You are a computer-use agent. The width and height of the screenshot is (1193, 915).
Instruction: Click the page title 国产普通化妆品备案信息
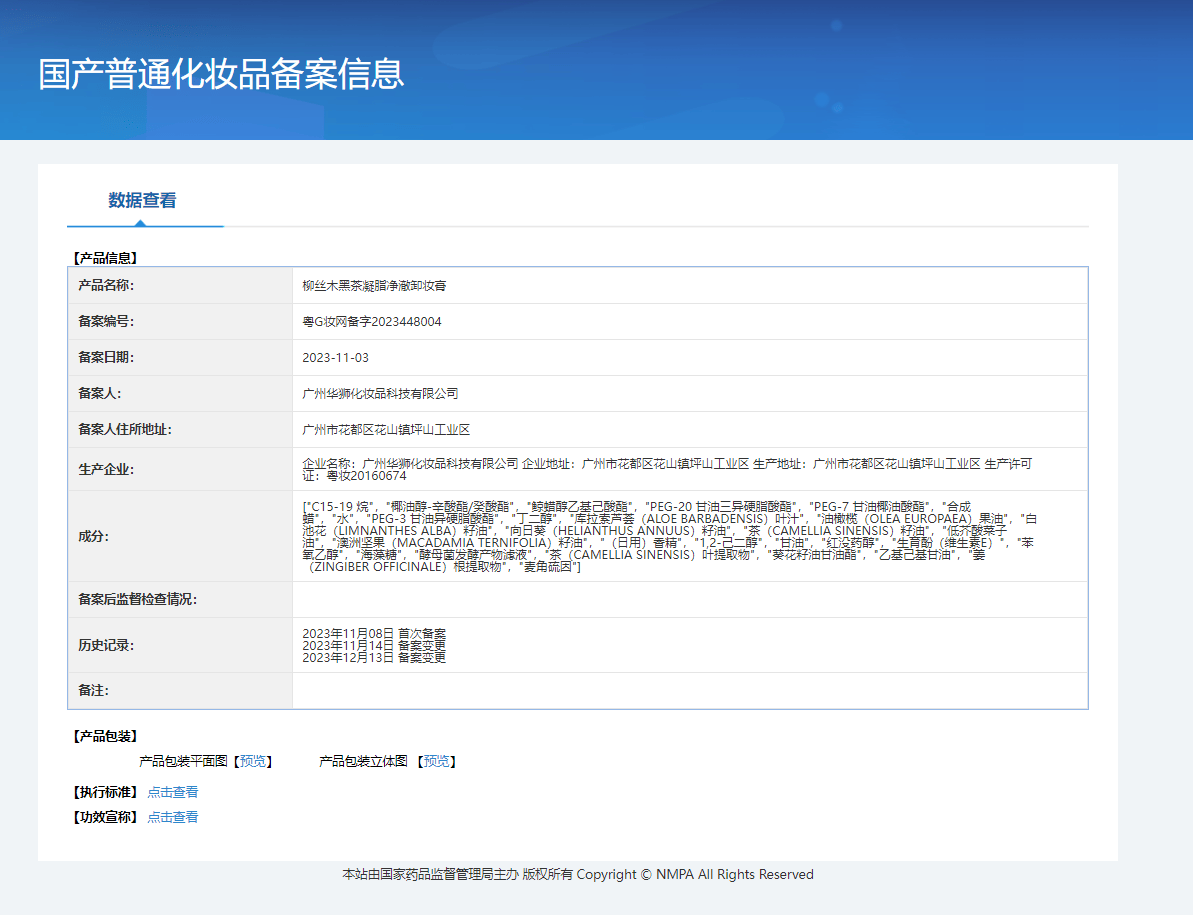coord(221,74)
